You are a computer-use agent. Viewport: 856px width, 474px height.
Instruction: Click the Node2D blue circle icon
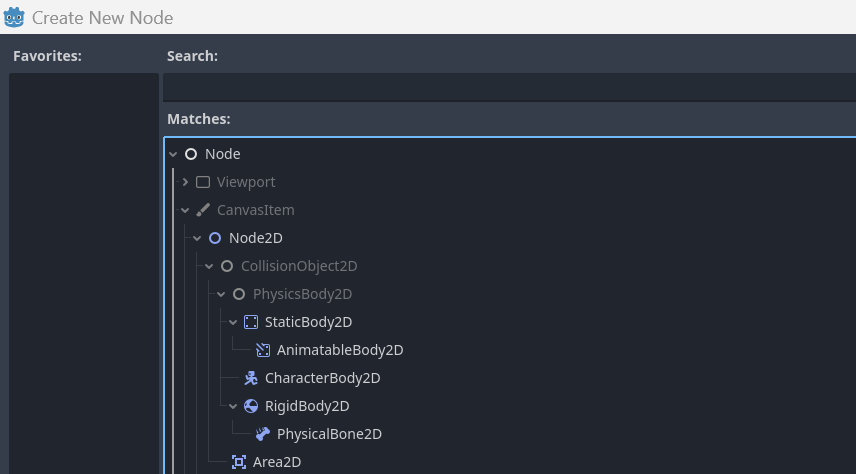coord(215,238)
